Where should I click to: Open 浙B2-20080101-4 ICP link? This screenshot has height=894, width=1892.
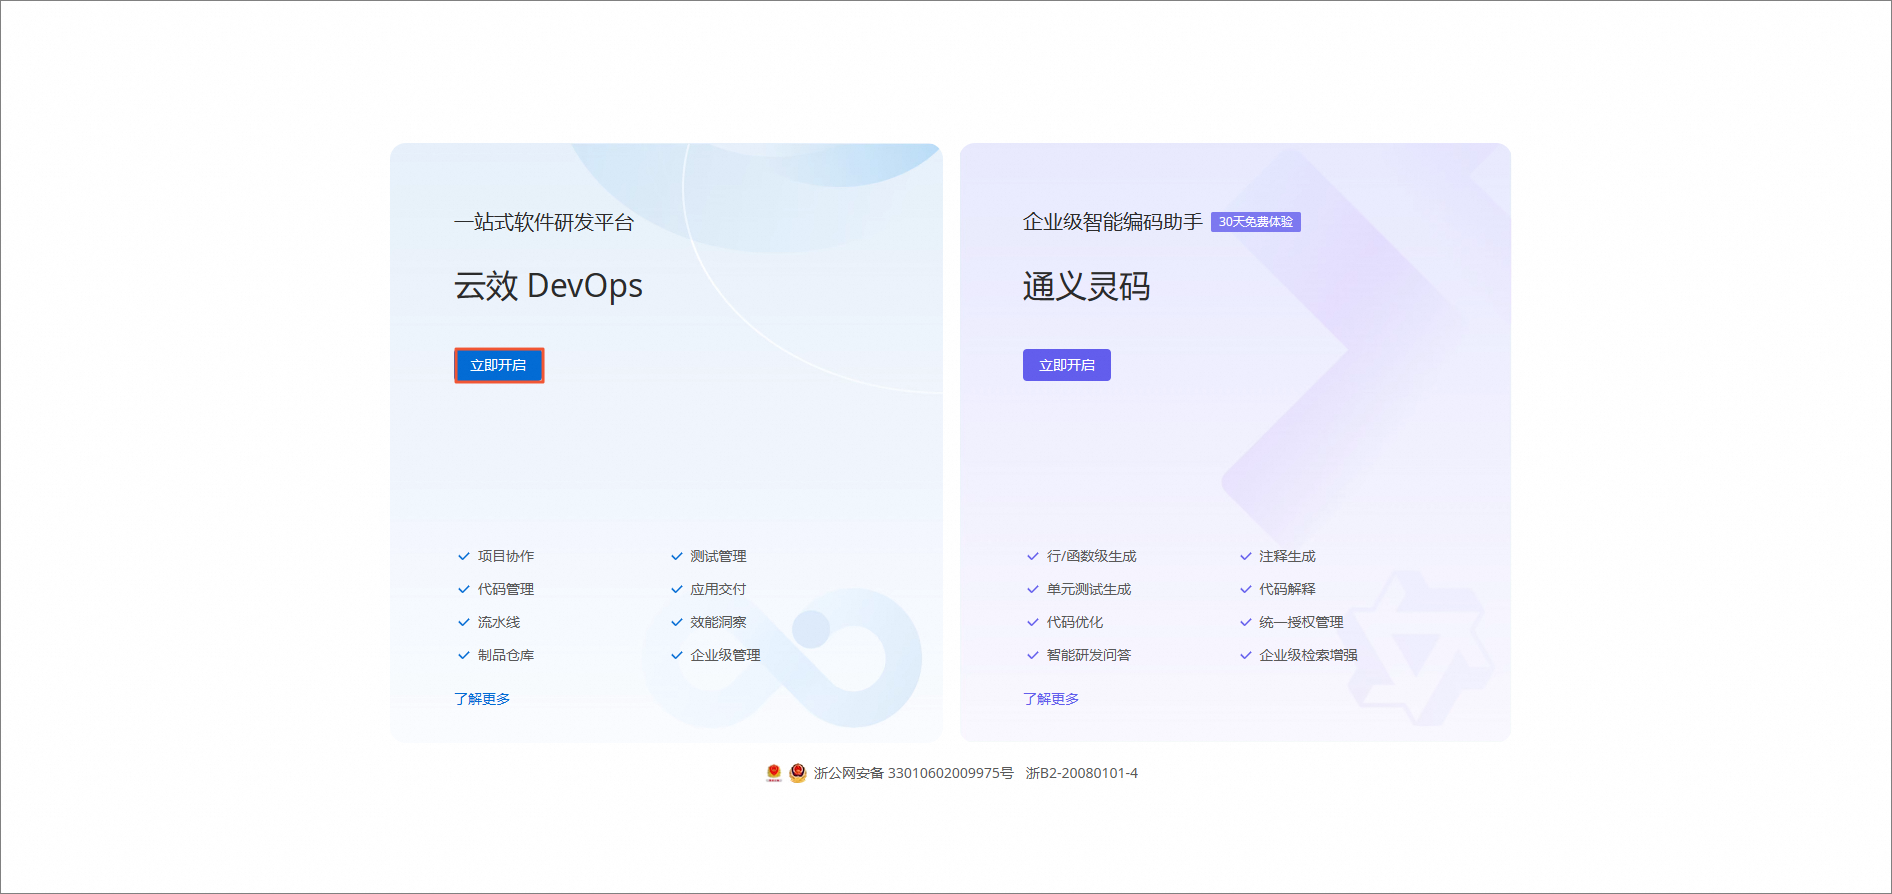pyautogui.click(x=1082, y=773)
